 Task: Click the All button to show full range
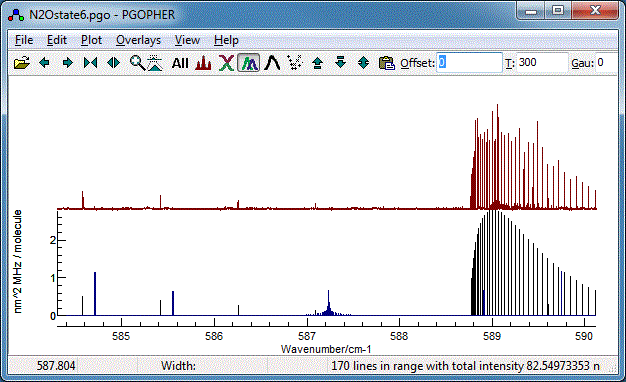(180, 63)
